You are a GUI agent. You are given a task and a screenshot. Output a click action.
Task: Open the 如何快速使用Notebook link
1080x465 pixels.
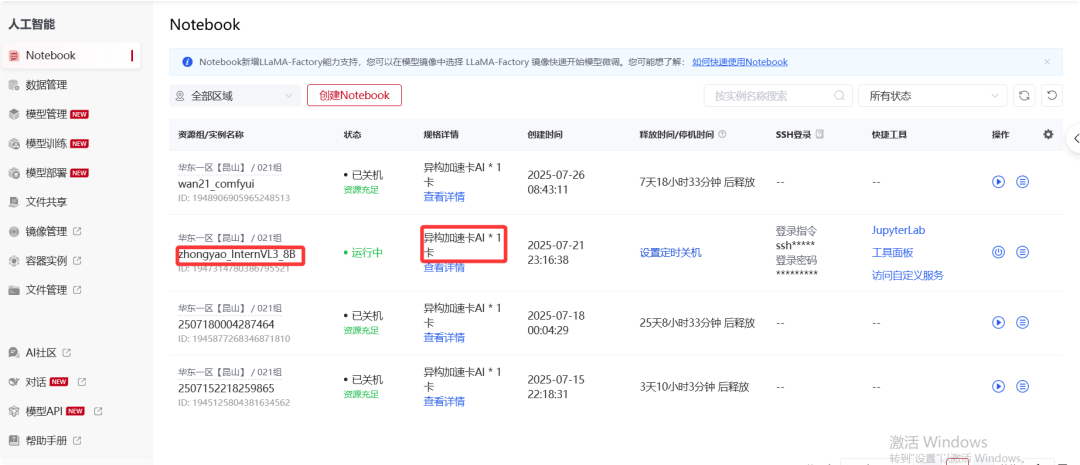pos(740,62)
